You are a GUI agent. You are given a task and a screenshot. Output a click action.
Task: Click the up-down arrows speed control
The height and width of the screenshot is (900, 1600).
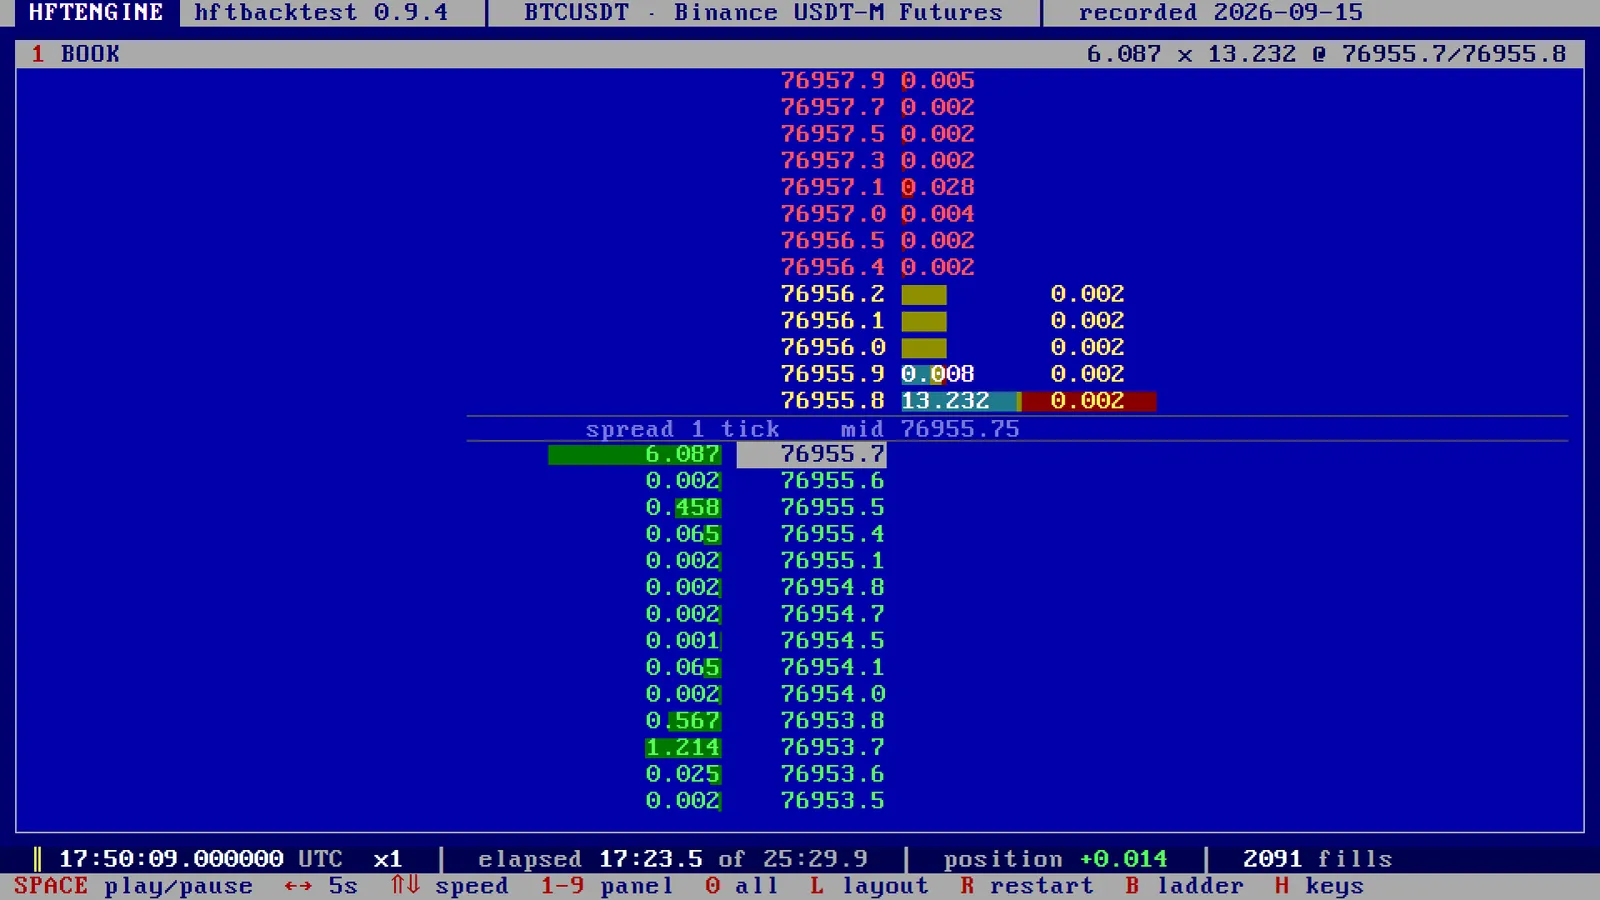(449, 886)
